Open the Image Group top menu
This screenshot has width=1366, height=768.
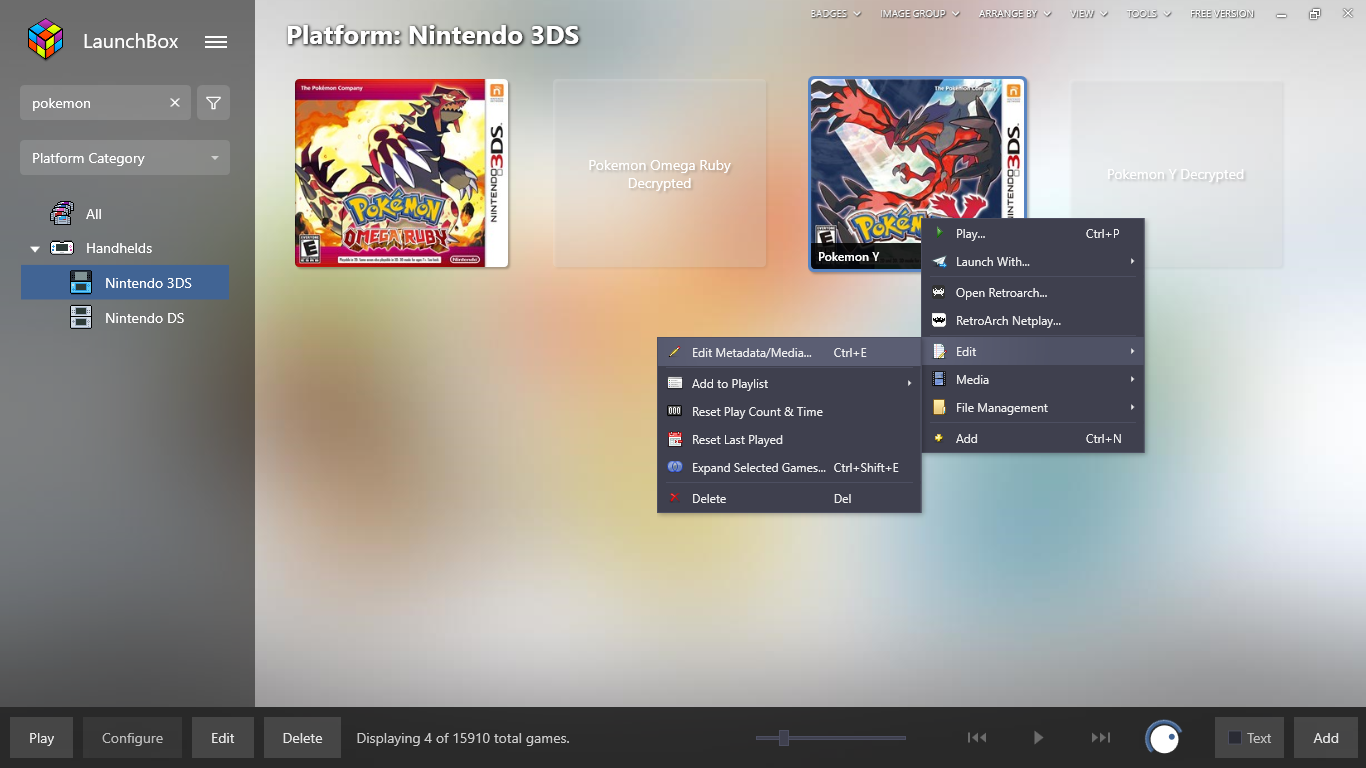[x=920, y=14]
